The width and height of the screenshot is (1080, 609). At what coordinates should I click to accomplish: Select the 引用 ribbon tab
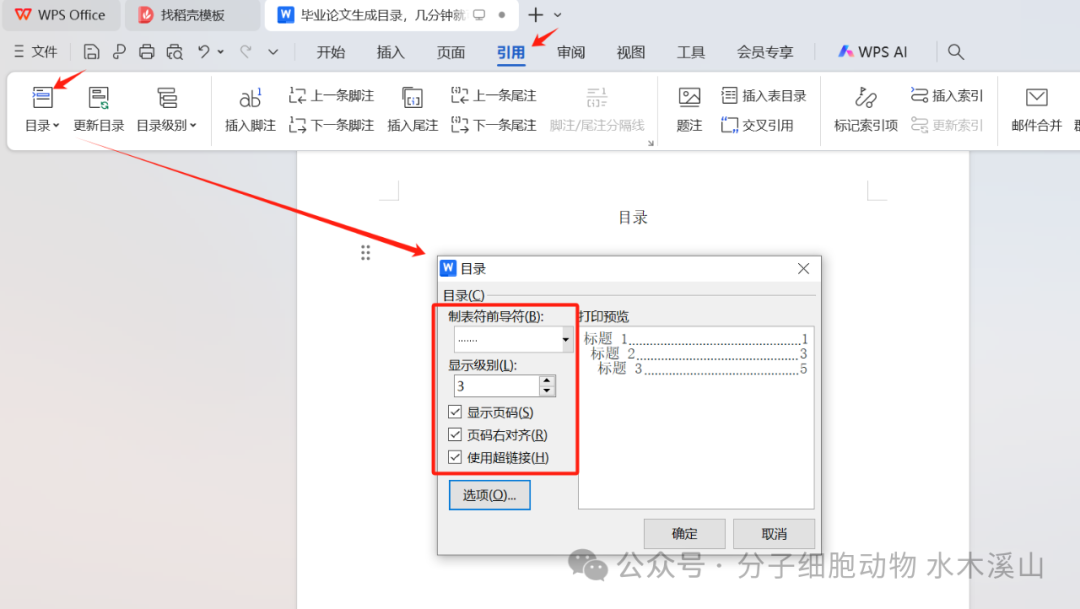pos(510,52)
